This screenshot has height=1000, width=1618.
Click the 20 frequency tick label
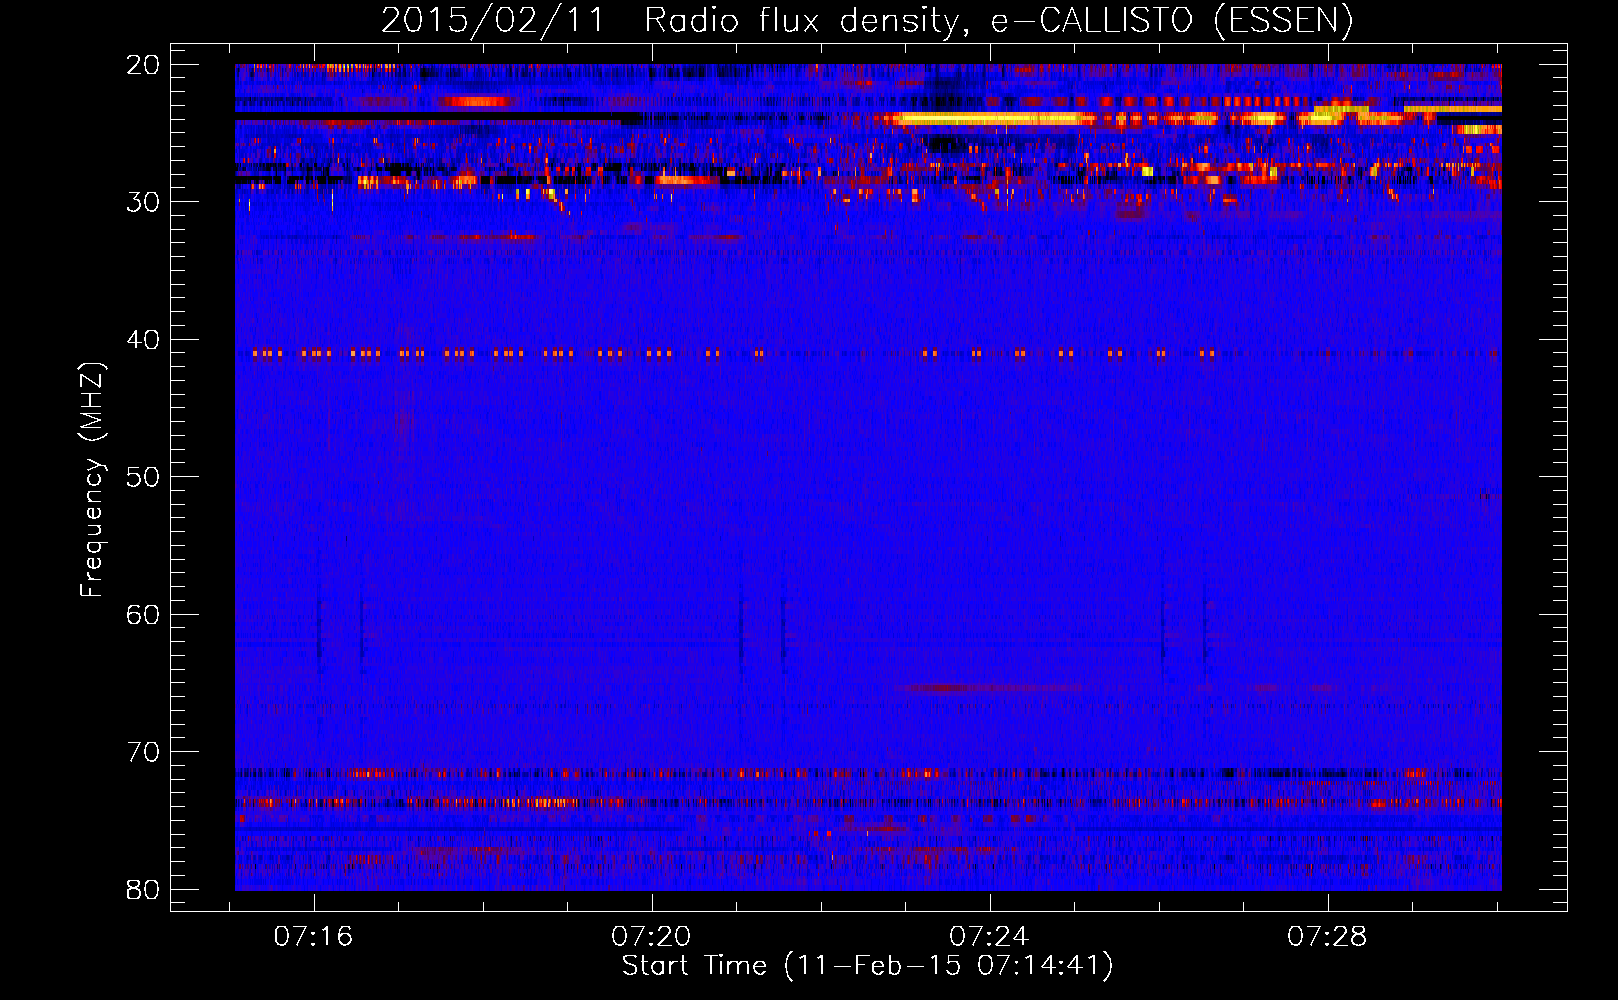(x=143, y=65)
